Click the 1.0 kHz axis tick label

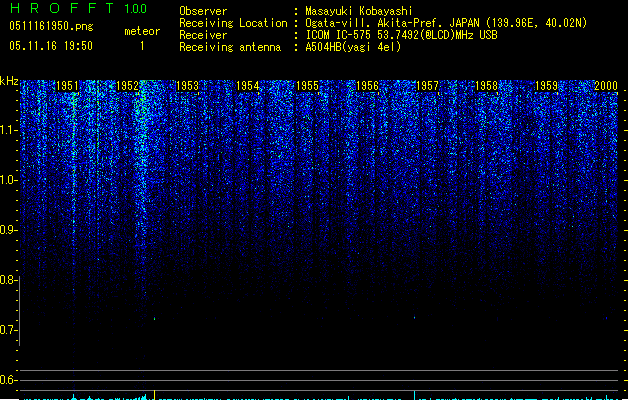(8, 180)
